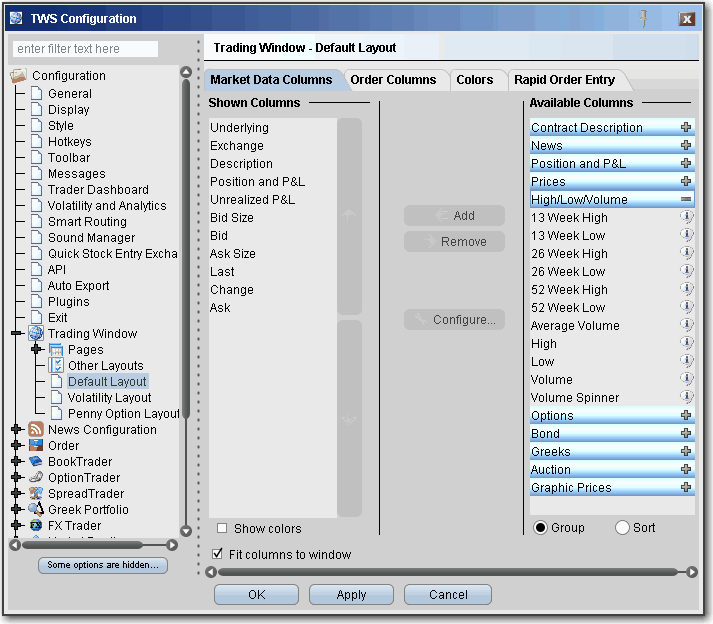Expand the Contract Description group

(686, 127)
